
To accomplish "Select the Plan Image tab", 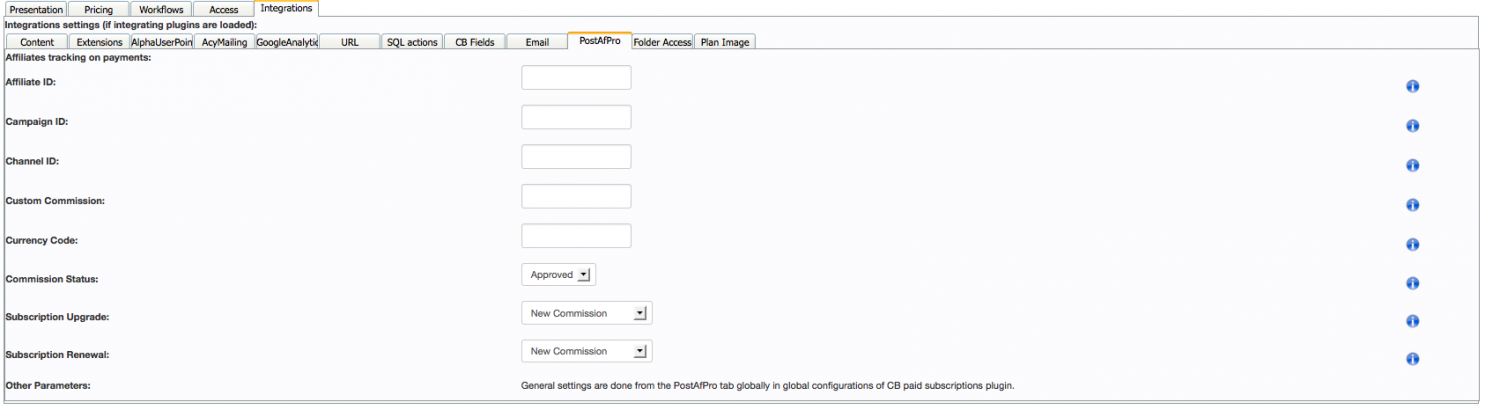I will pyautogui.click(x=725, y=42).
